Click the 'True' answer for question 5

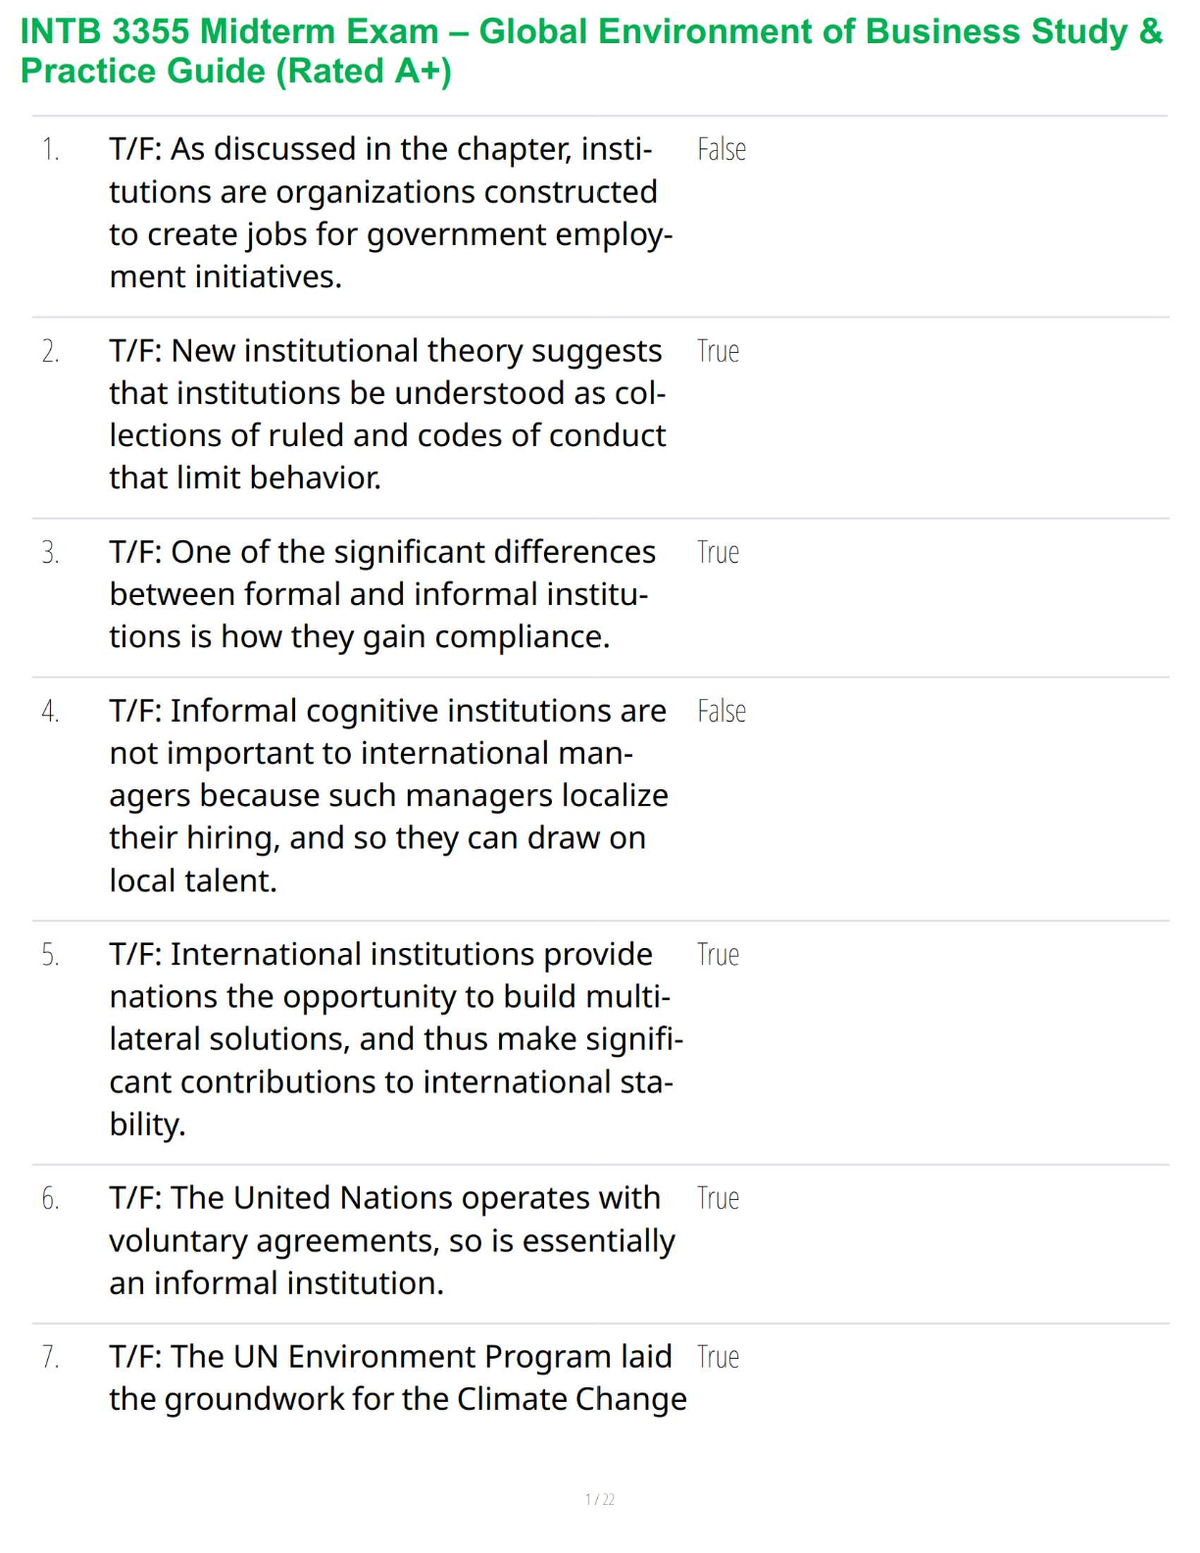(718, 955)
